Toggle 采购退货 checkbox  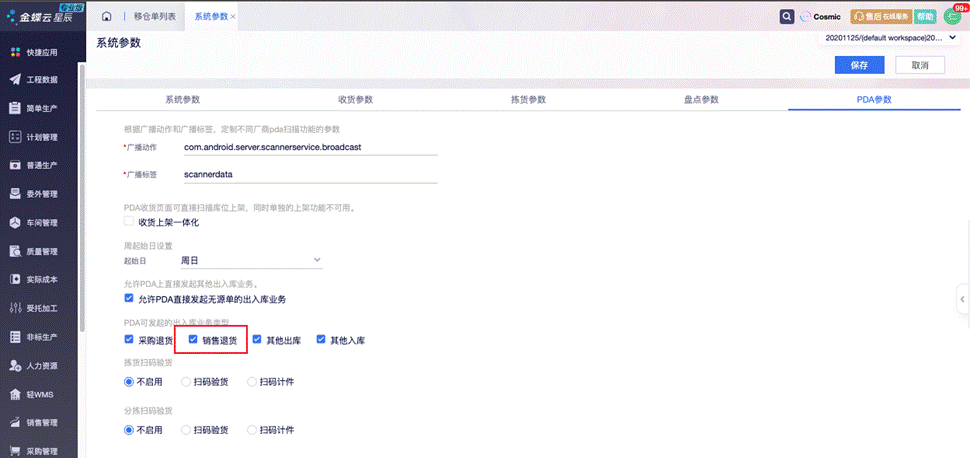[x=129, y=339]
